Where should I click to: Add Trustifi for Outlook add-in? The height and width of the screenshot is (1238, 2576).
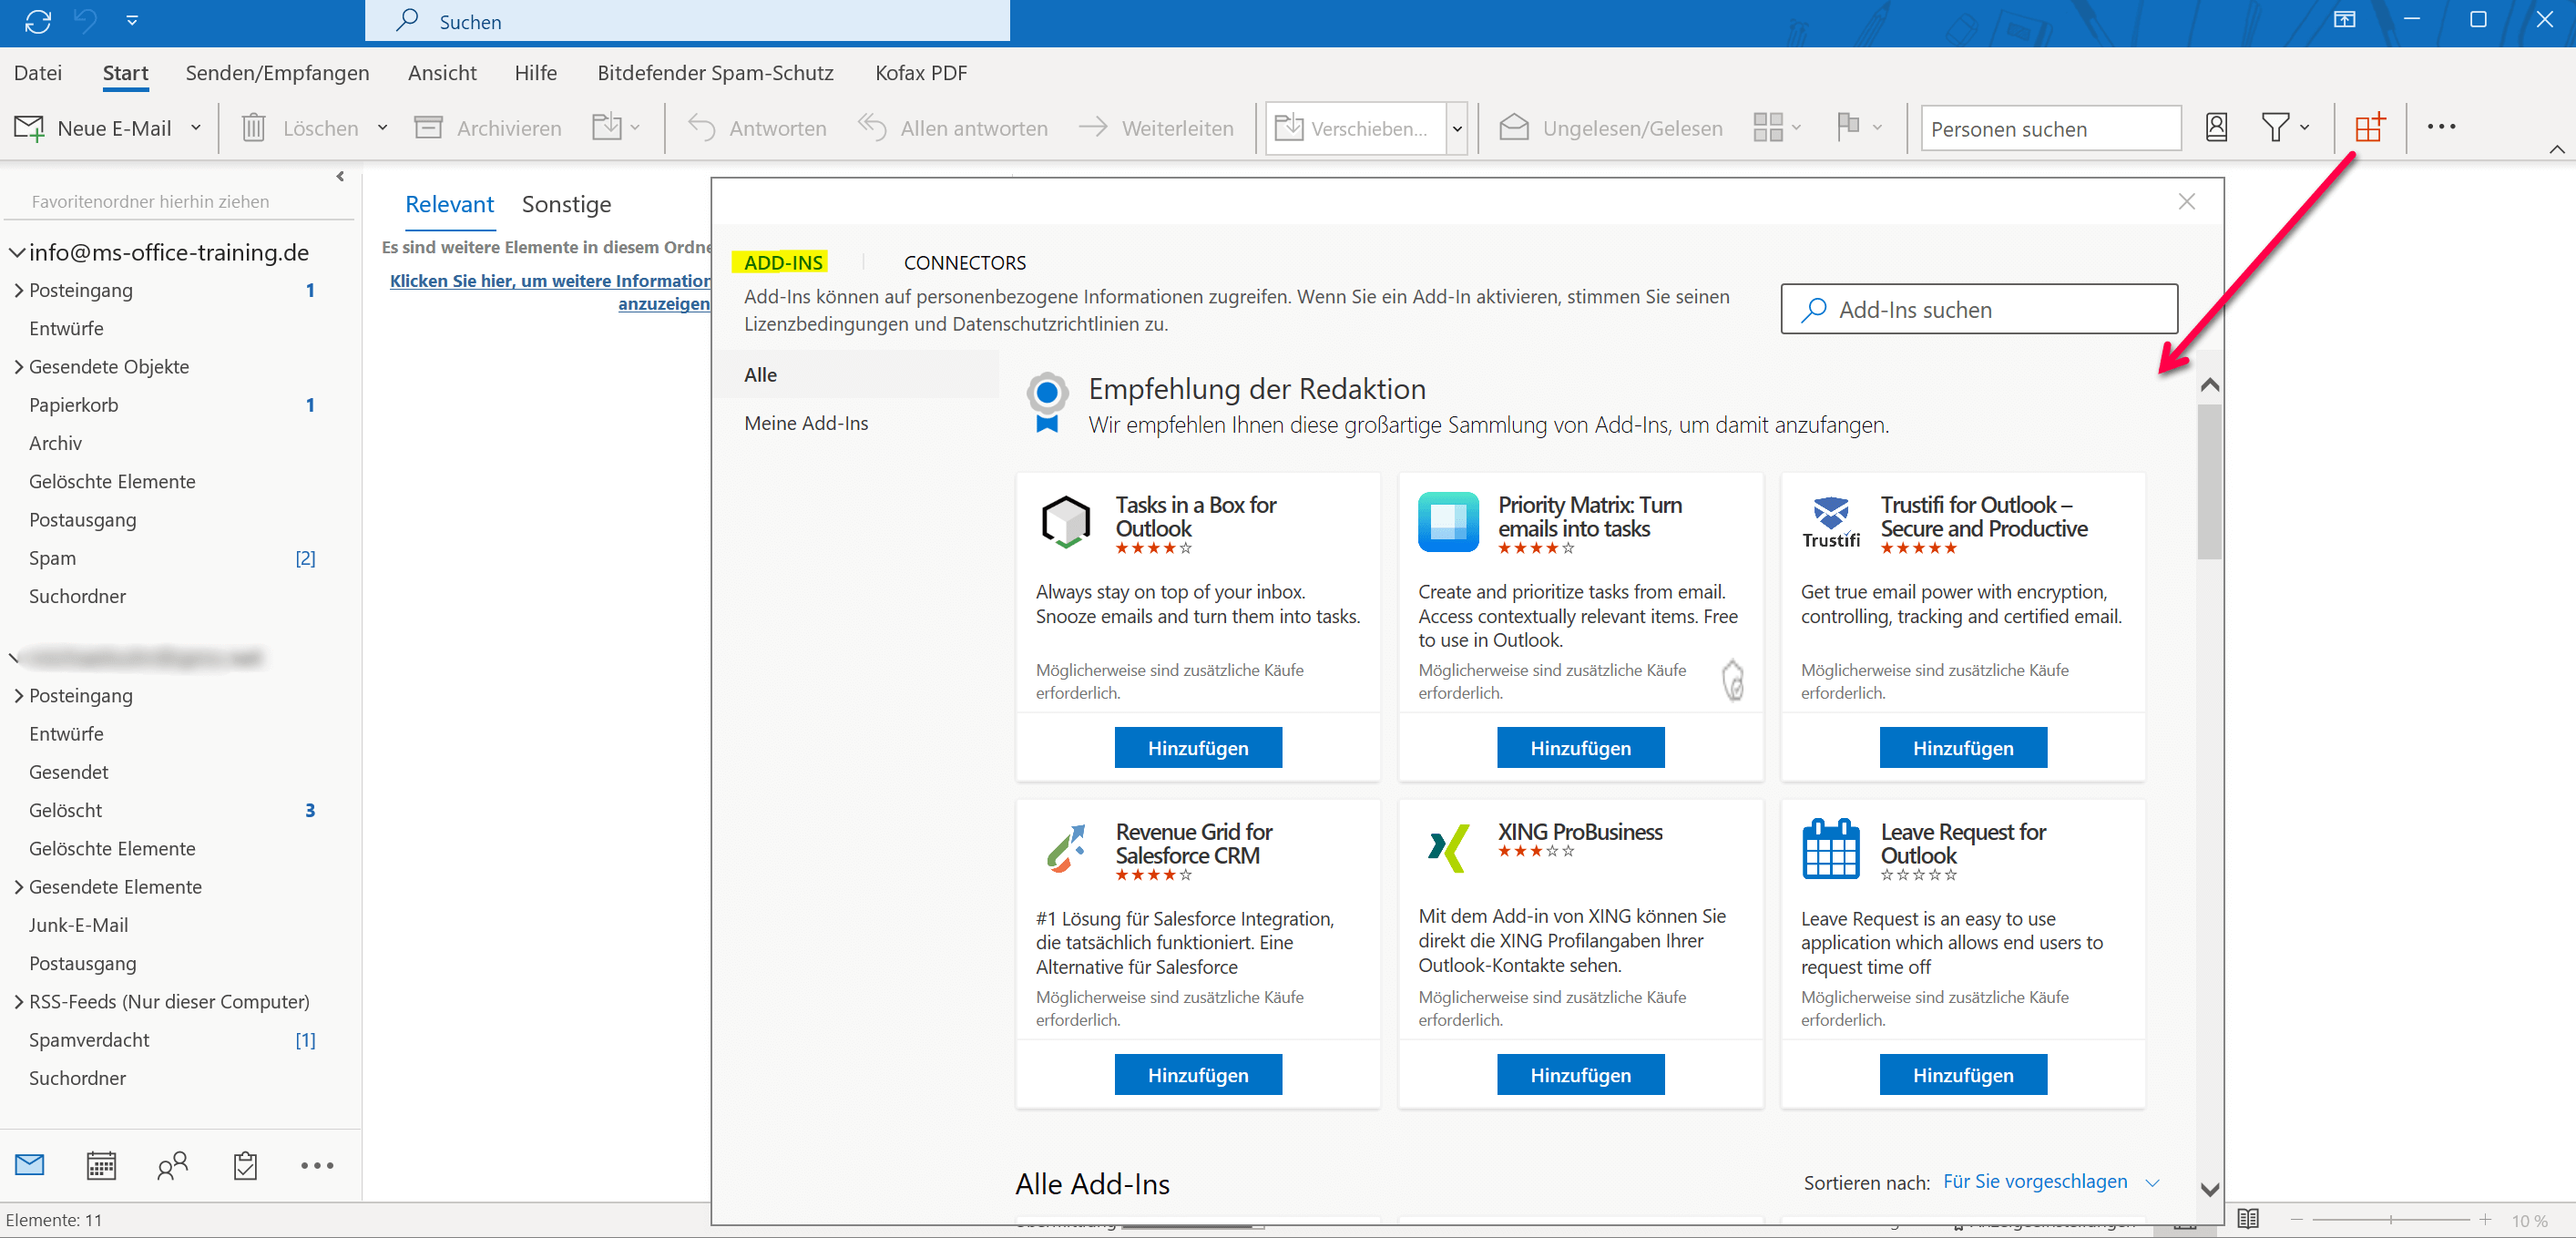[1962, 748]
